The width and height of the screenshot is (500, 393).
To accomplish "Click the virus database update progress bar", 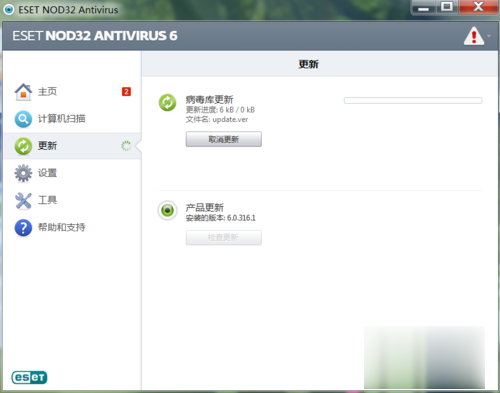I will pyautogui.click(x=413, y=100).
